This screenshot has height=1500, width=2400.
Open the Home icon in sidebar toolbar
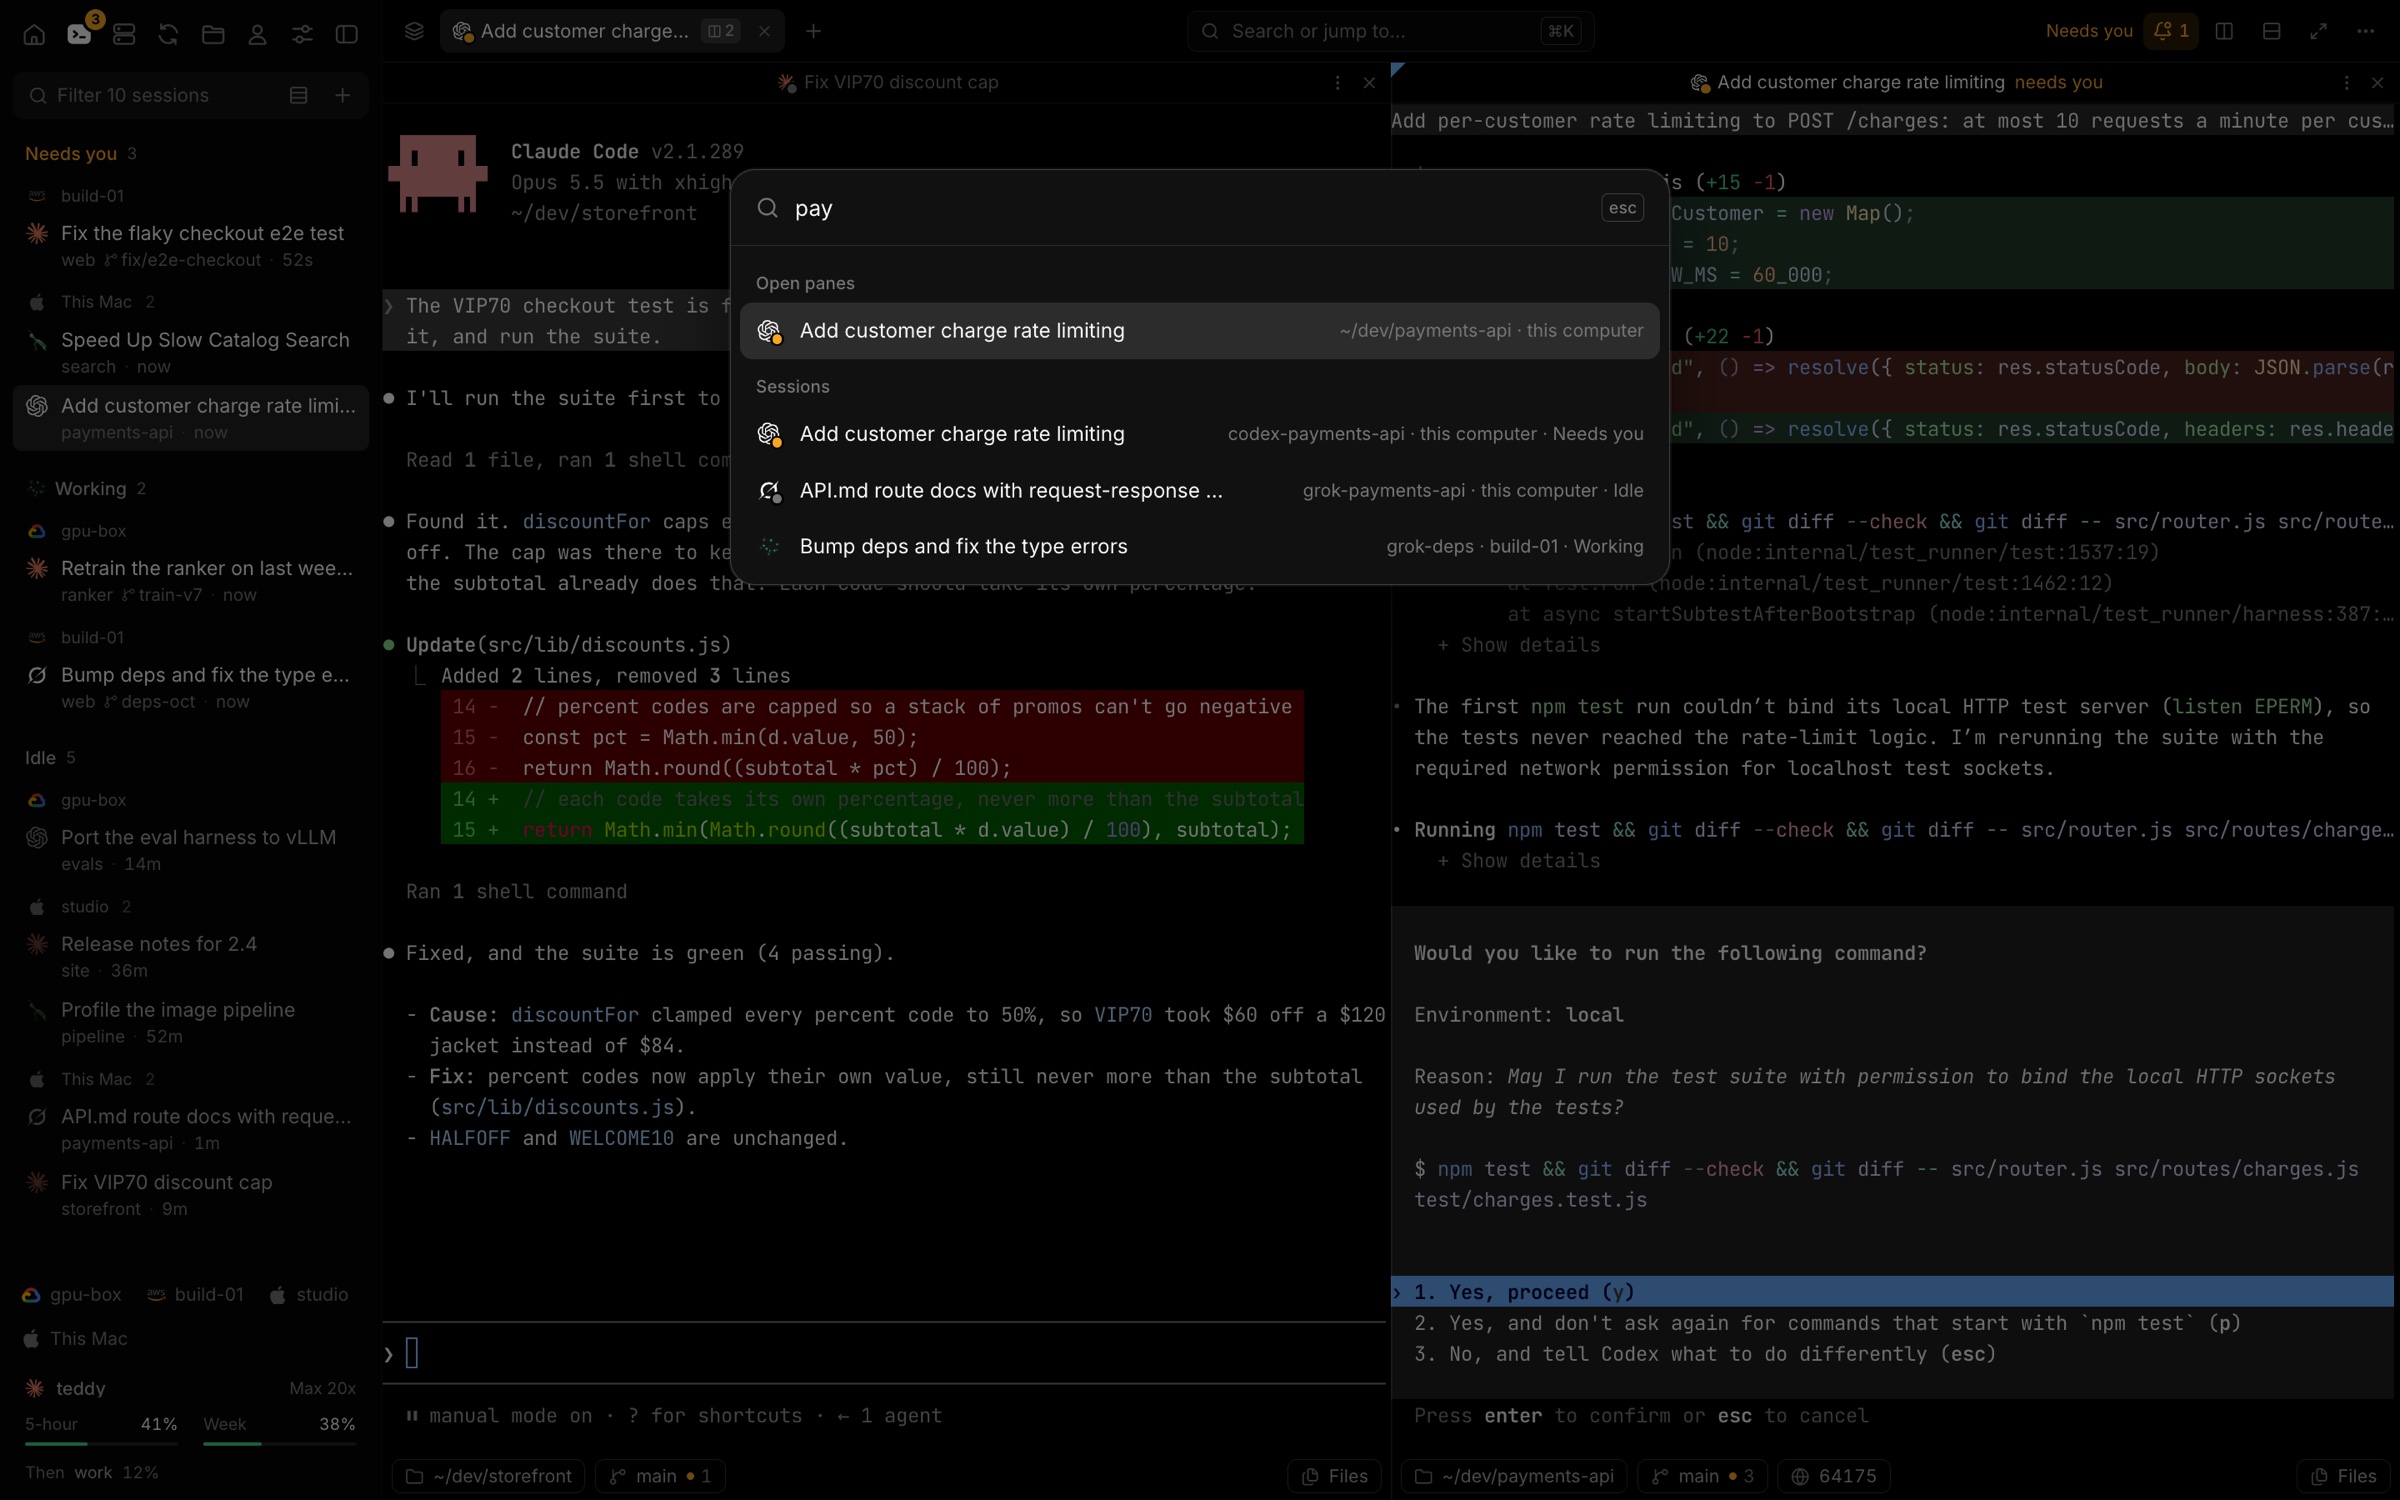pyautogui.click(x=34, y=34)
